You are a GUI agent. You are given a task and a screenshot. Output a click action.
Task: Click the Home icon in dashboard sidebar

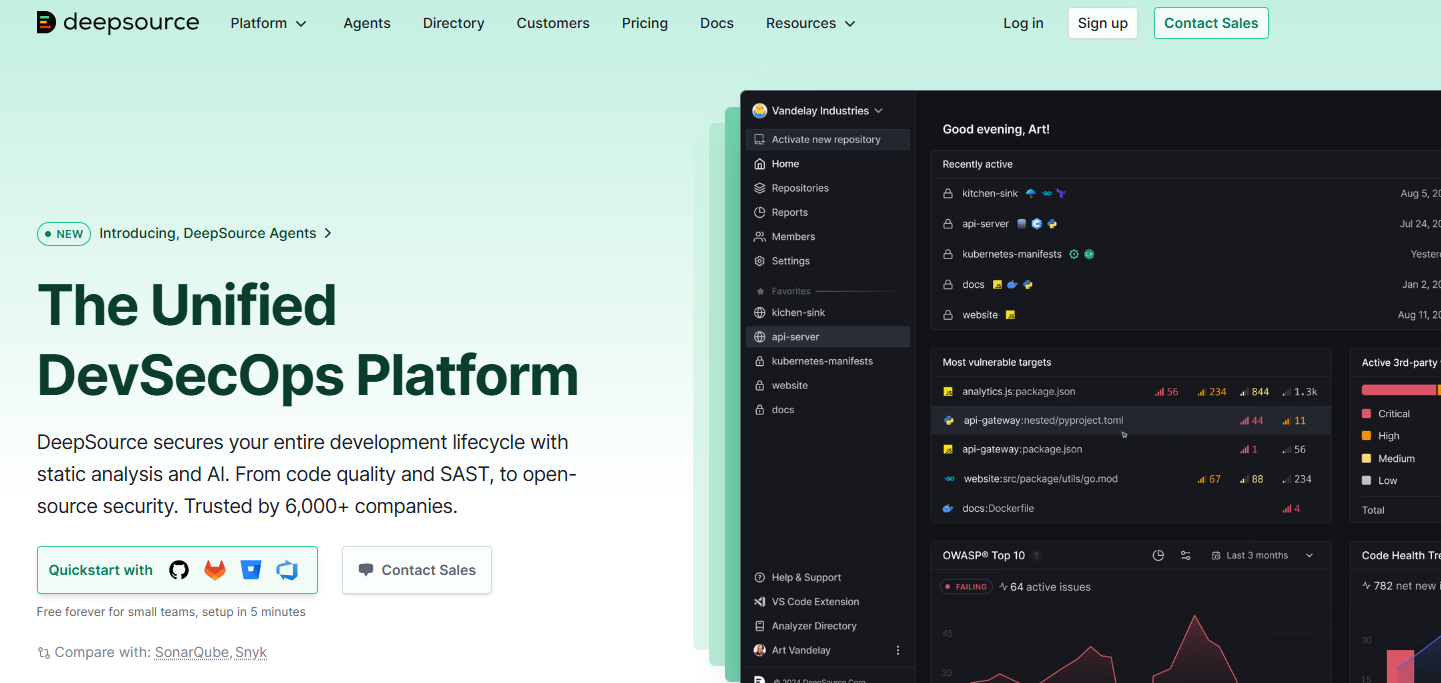point(760,164)
